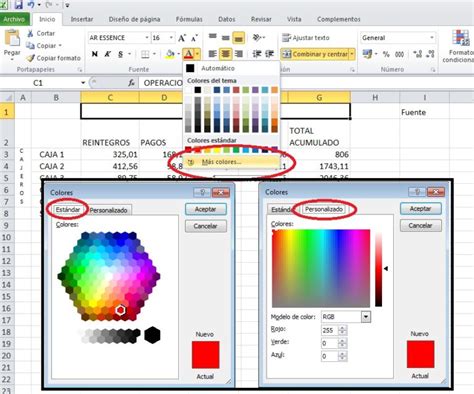Click the increase decimals icon

(x=417, y=54)
